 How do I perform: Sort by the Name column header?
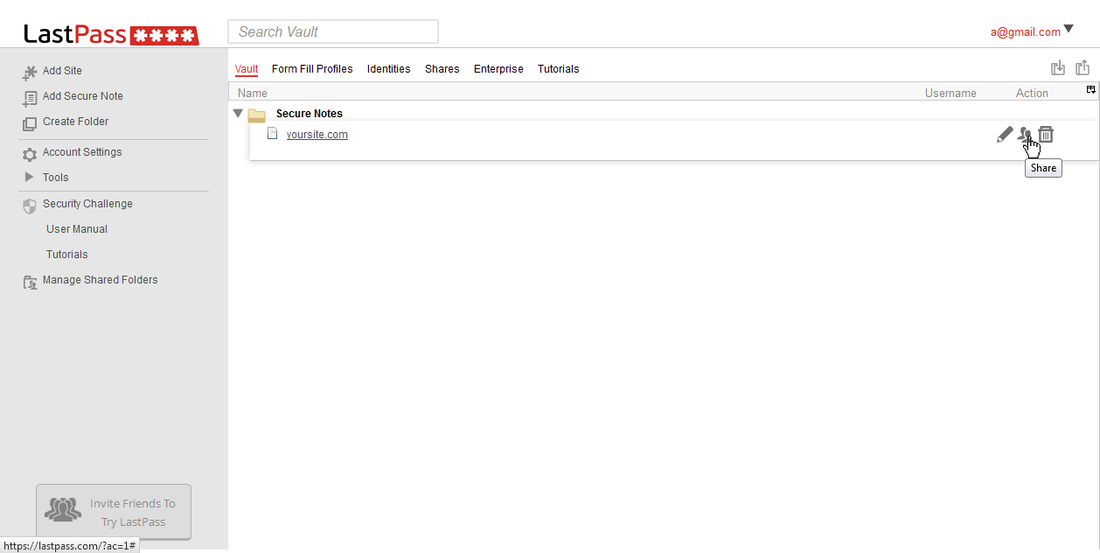tap(253, 93)
